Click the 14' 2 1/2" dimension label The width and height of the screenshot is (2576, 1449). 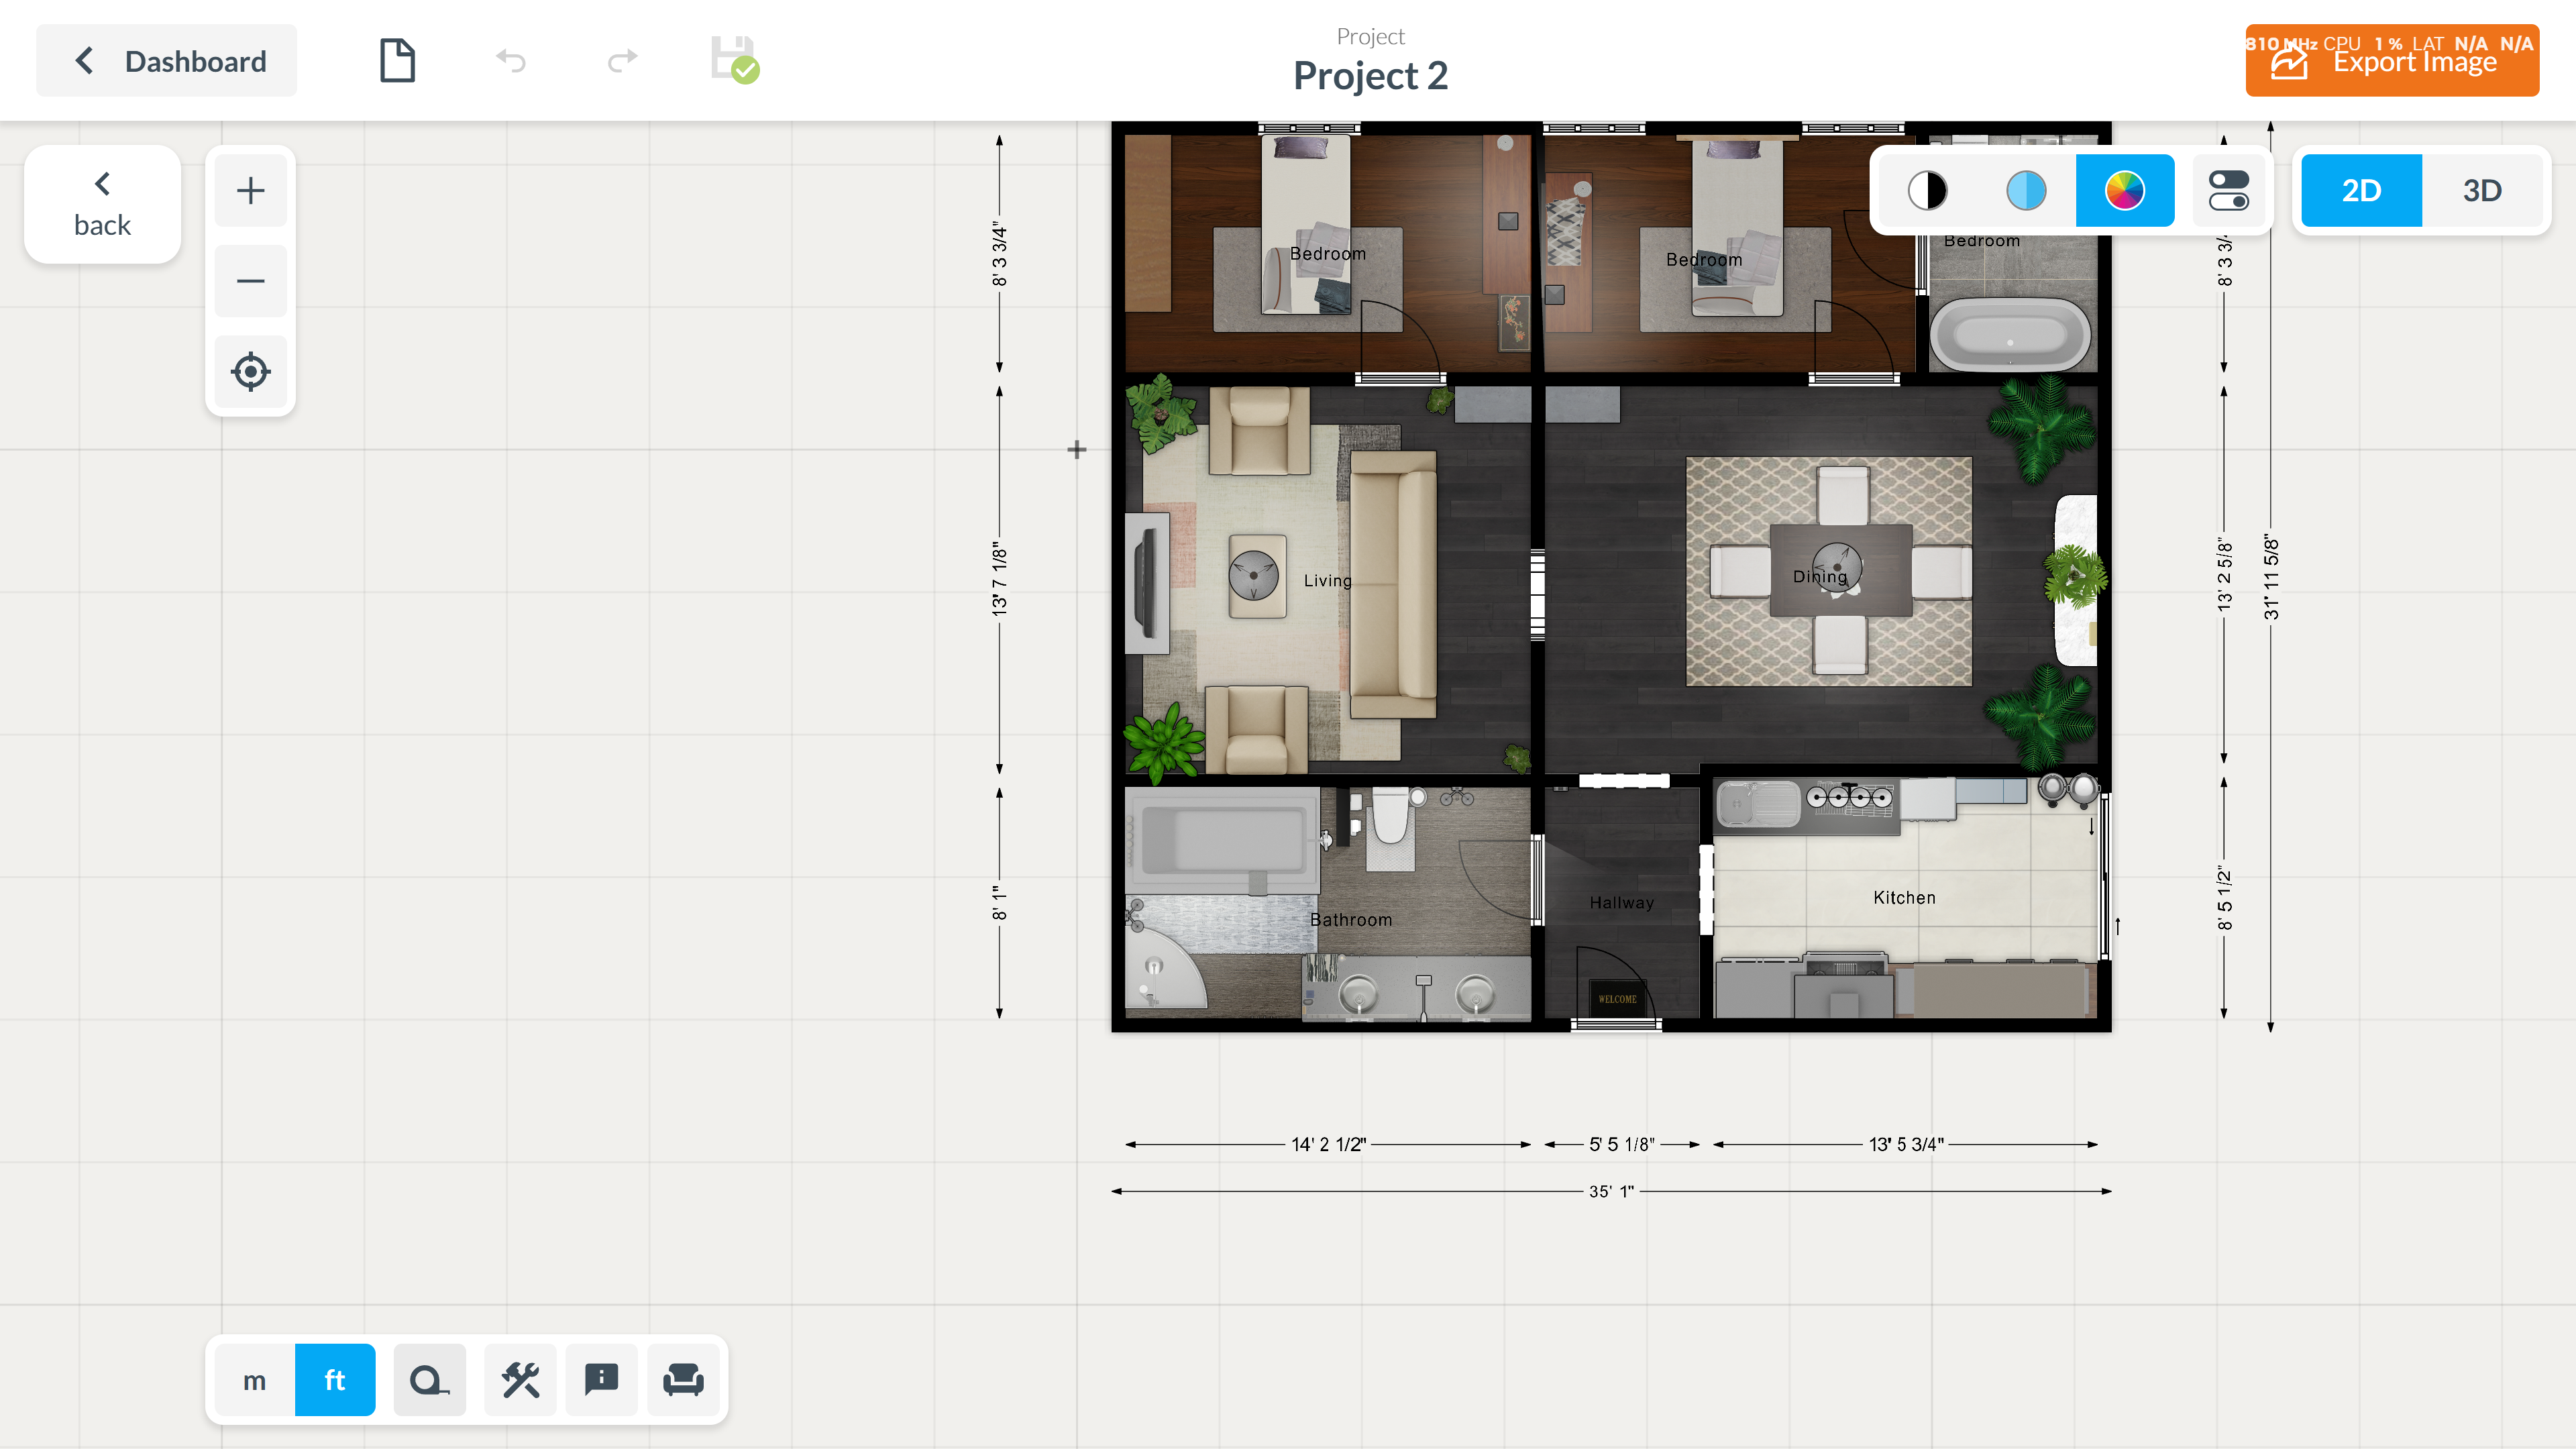pos(1328,1144)
